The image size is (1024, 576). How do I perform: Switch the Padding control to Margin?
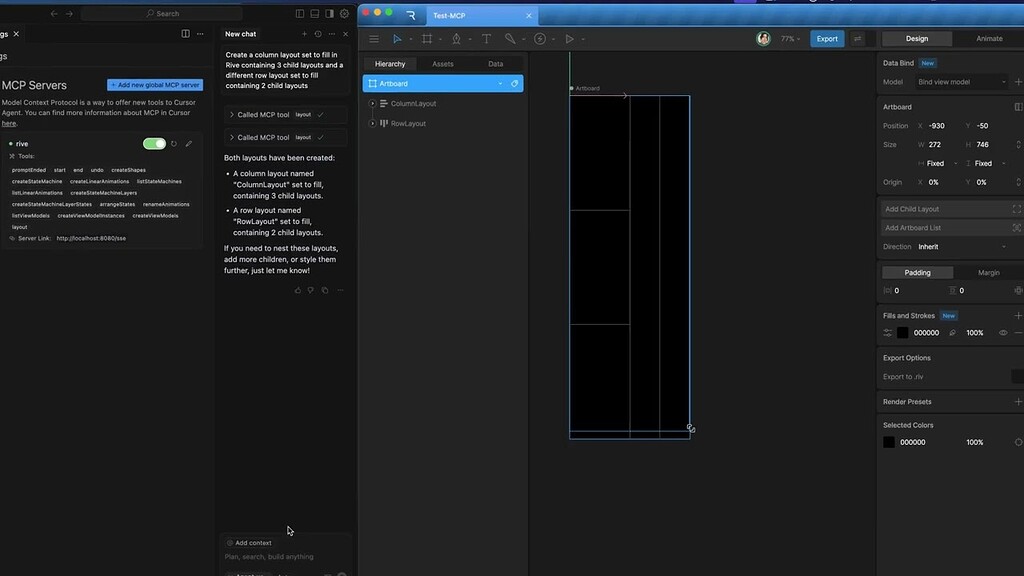pos(991,272)
